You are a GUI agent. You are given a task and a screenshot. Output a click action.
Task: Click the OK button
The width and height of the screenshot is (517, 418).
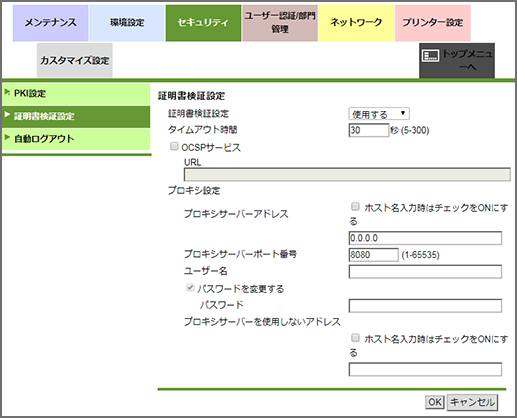435,402
